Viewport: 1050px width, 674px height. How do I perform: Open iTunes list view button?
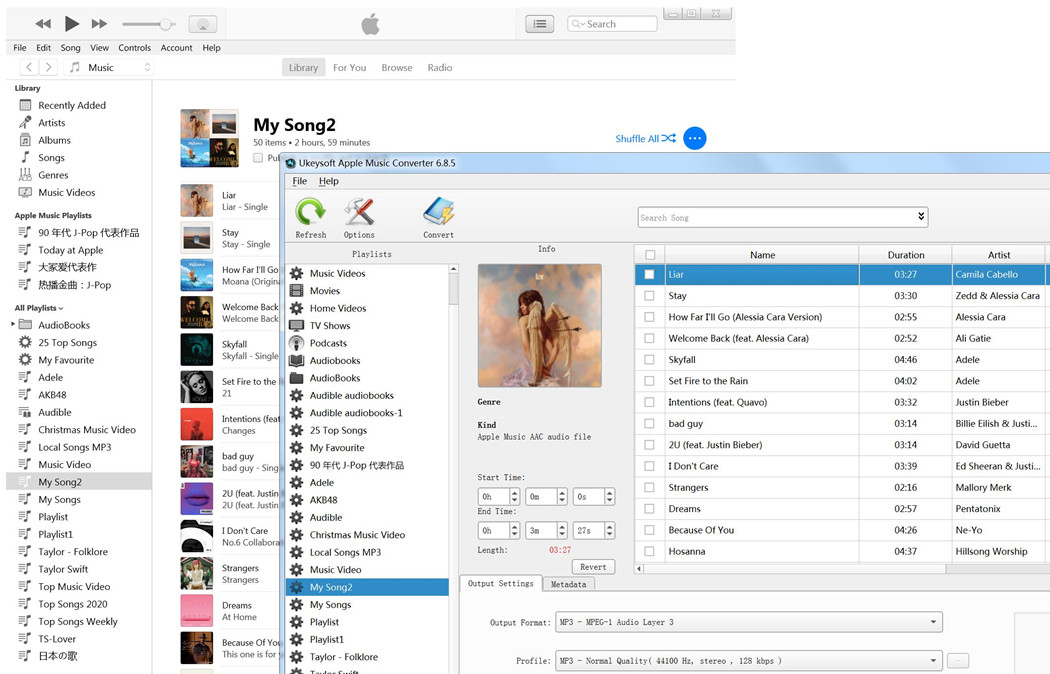[x=539, y=24]
